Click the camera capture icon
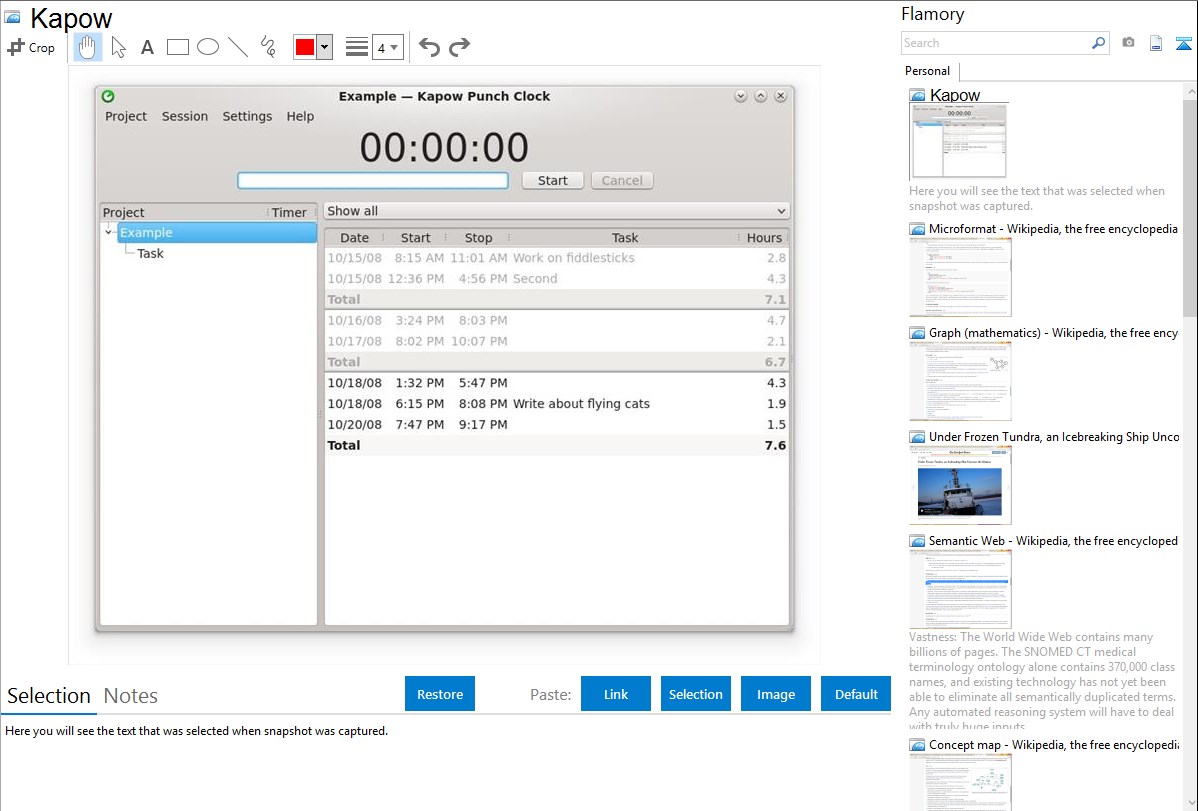The height and width of the screenshot is (811, 1198). coord(1128,43)
